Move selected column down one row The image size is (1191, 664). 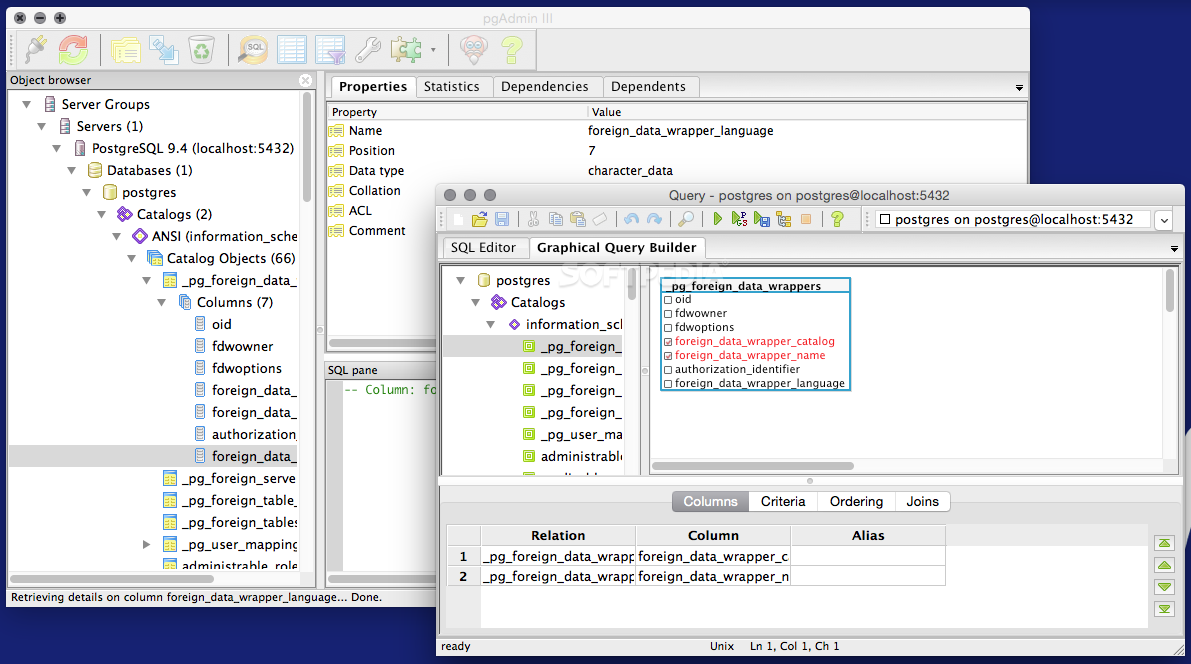point(1164,587)
